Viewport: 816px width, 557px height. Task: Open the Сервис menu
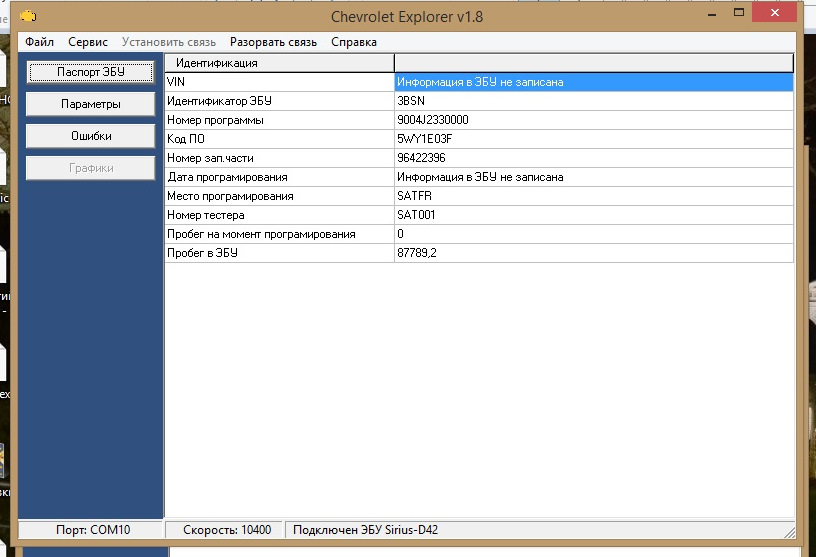click(x=88, y=42)
